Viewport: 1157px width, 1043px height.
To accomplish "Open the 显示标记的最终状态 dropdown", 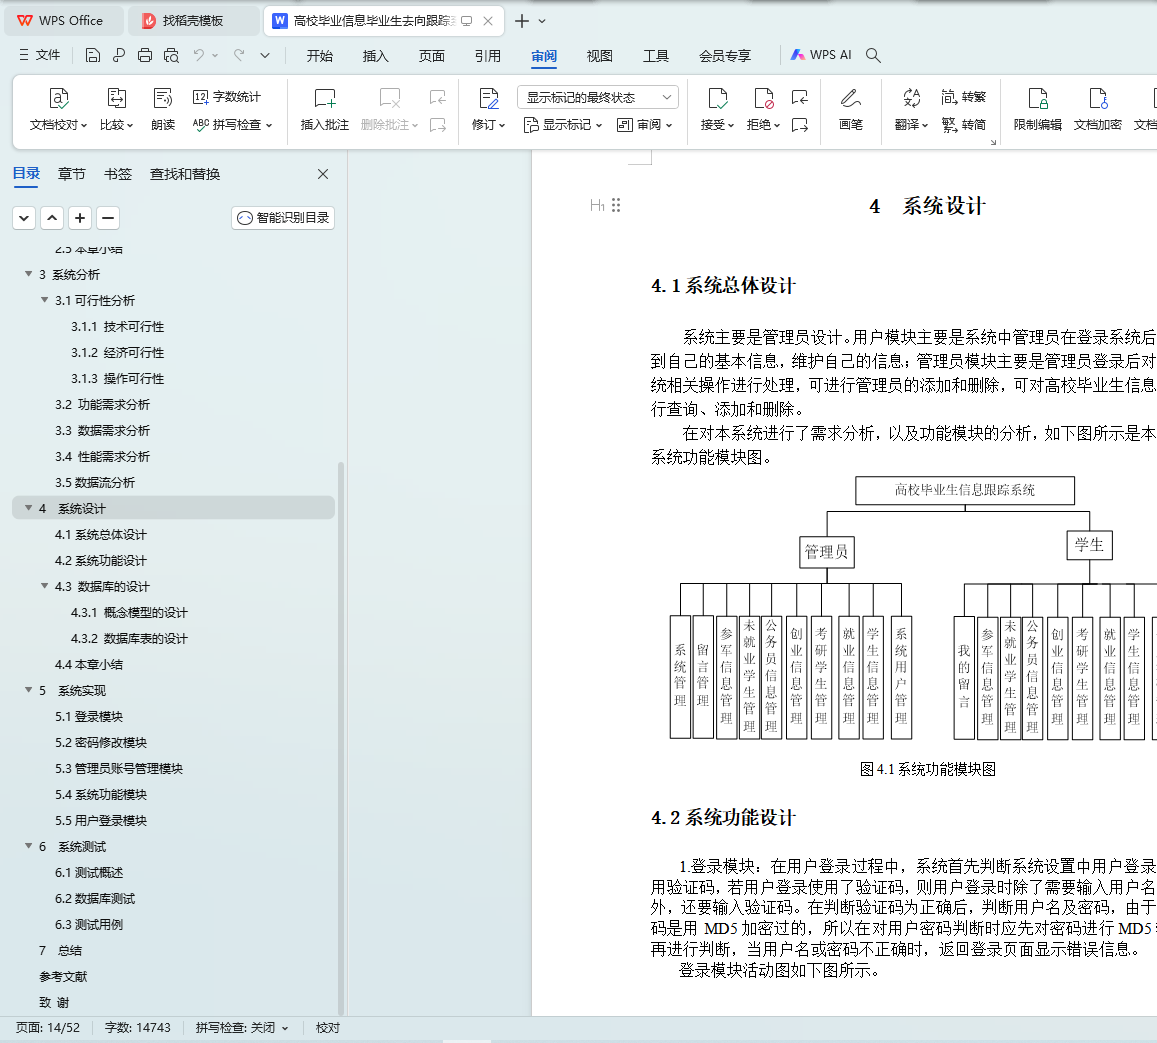I will (598, 97).
